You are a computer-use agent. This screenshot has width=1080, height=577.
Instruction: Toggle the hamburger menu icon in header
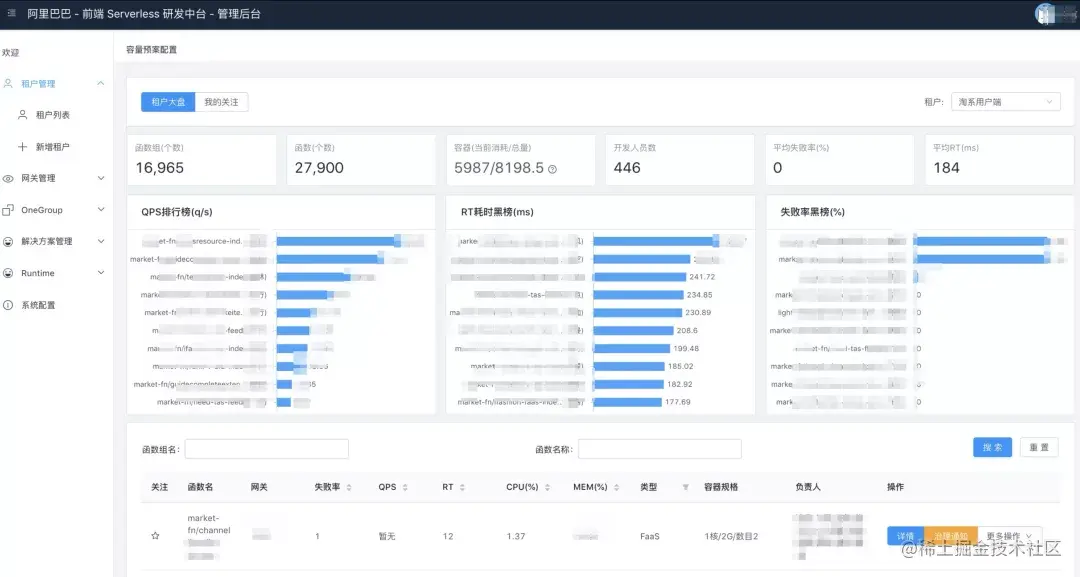[x=12, y=13]
